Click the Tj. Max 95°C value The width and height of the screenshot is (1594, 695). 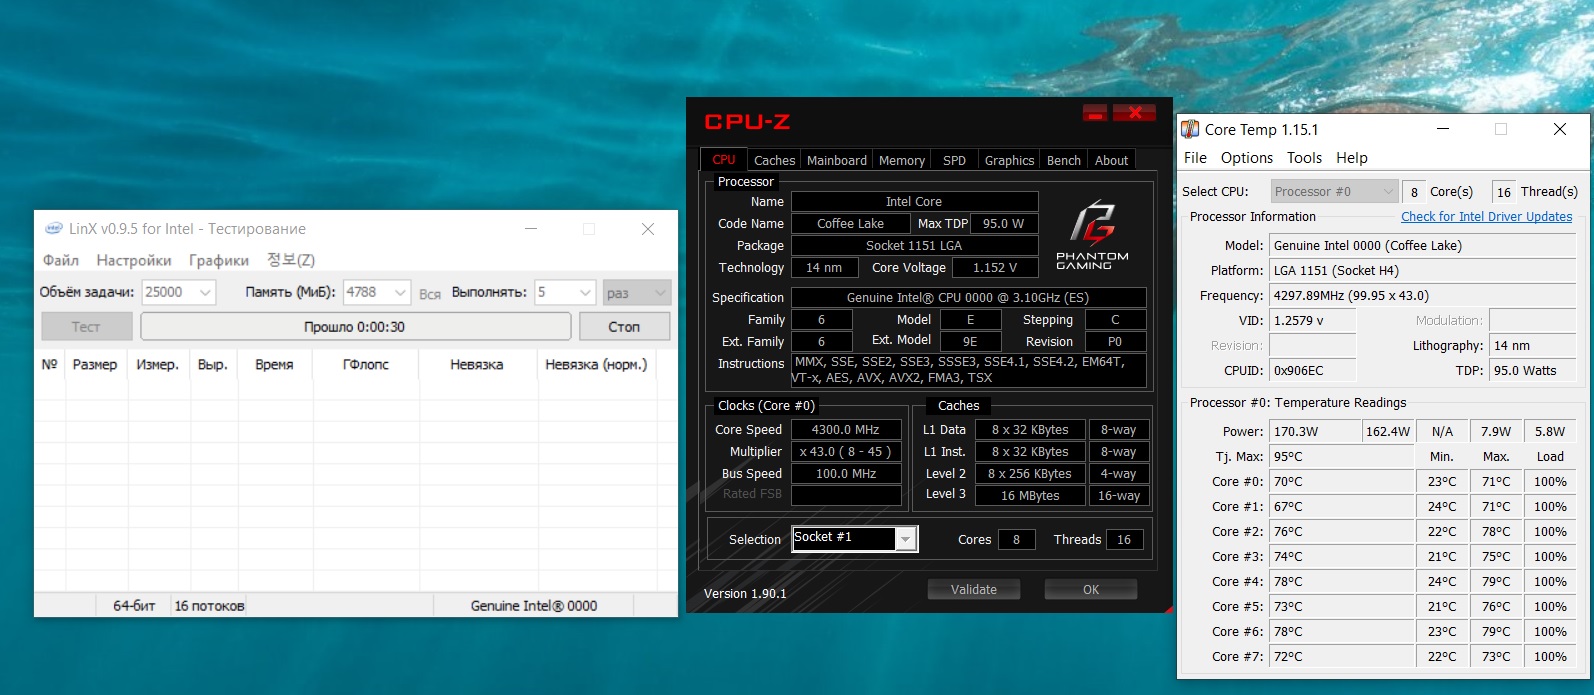[1341, 457]
